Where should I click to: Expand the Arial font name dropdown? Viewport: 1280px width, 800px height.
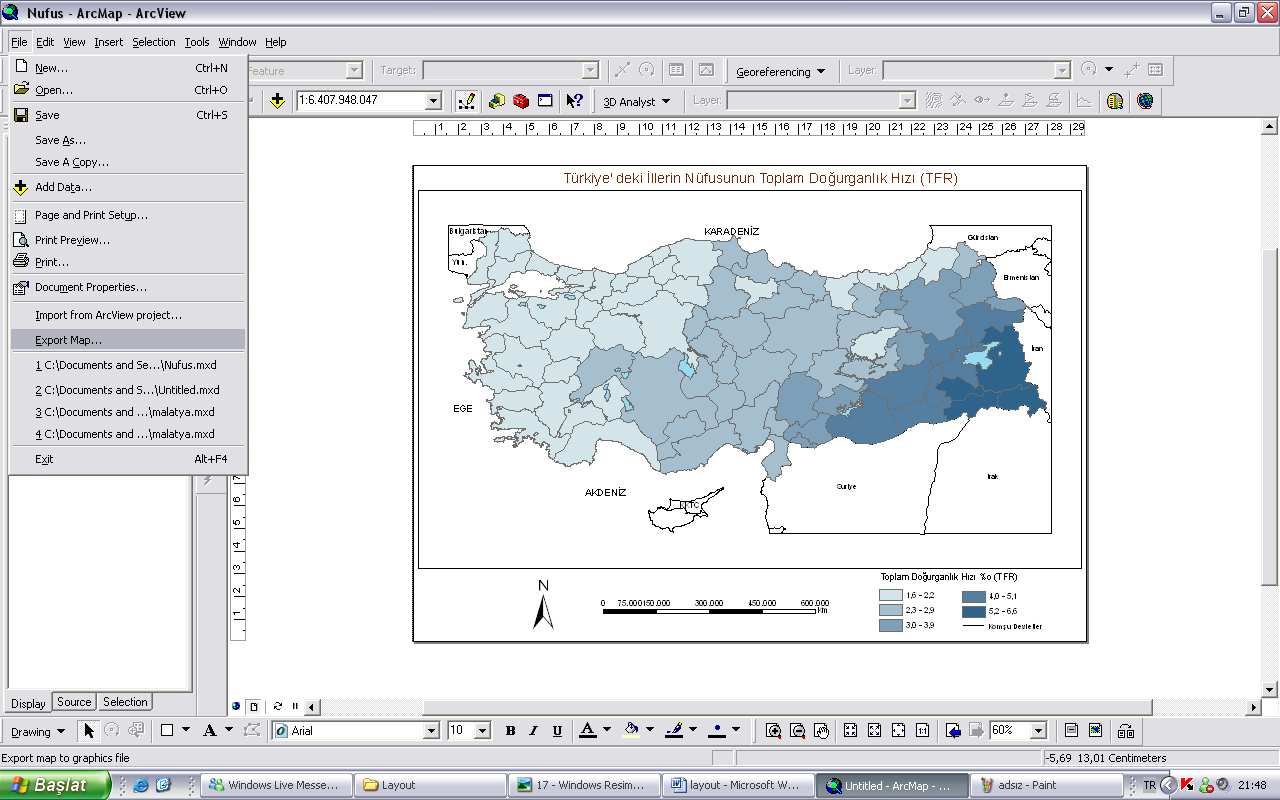(x=432, y=731)
